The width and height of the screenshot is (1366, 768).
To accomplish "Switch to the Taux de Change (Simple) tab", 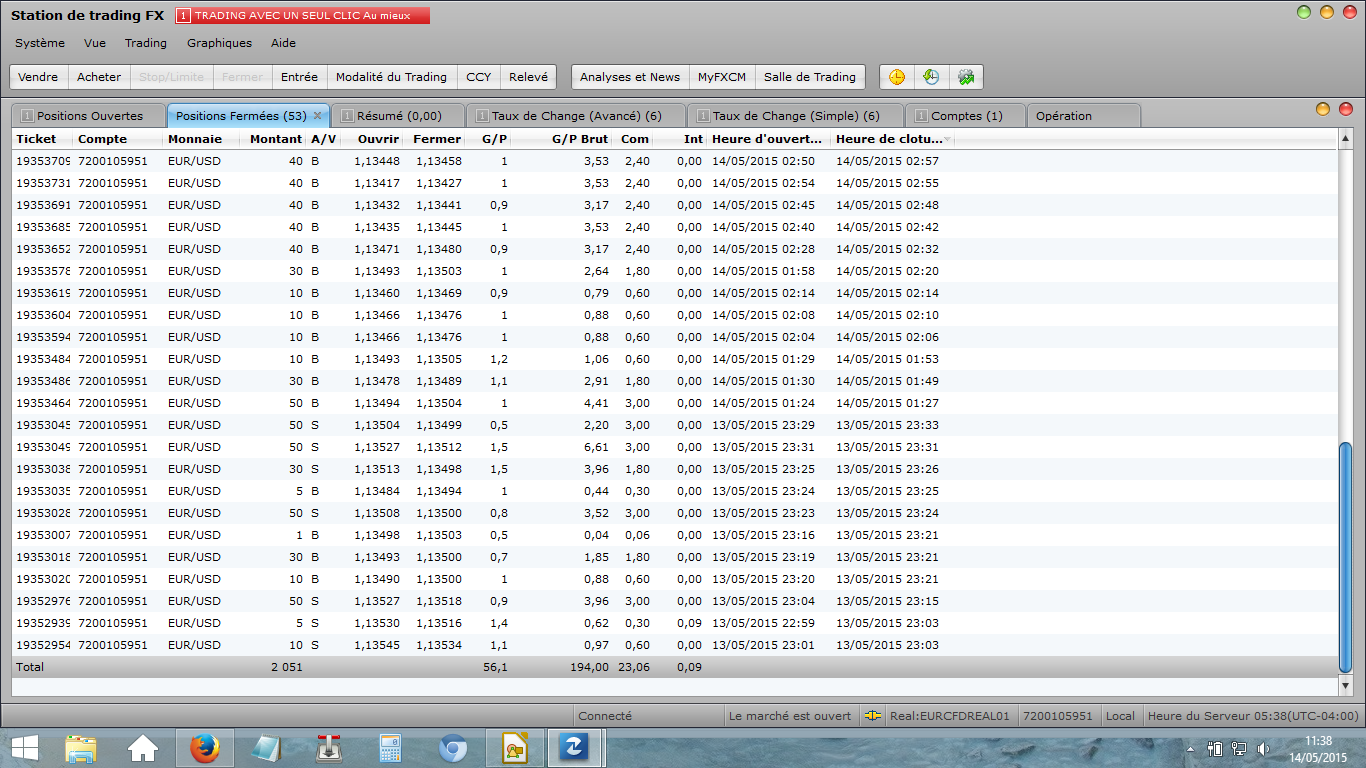I will tap(795, 116).
